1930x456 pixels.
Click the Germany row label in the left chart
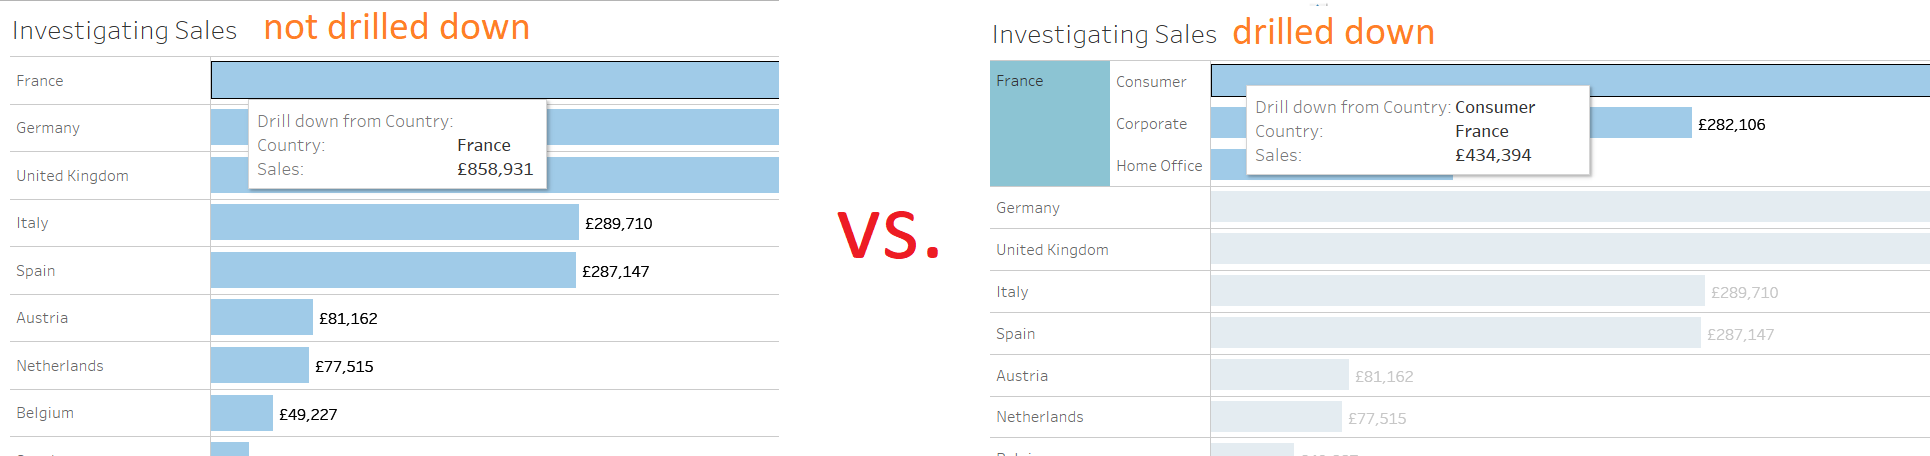click(48, 128)
